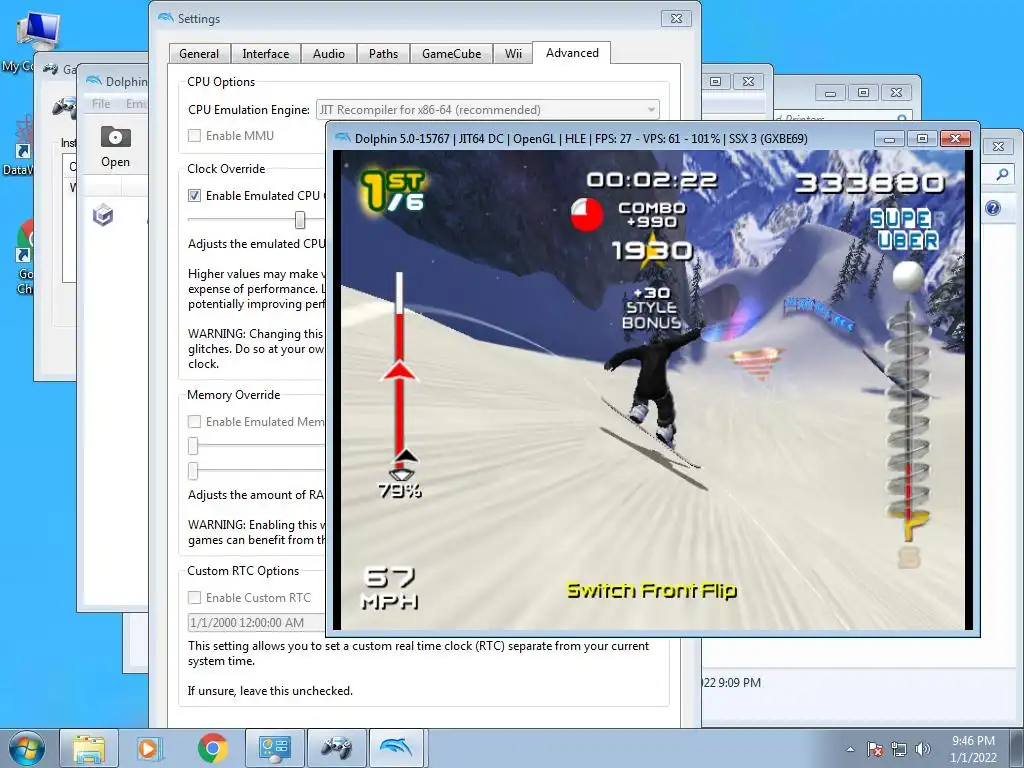Click the 00:02:22 race timer

point(652,180)
